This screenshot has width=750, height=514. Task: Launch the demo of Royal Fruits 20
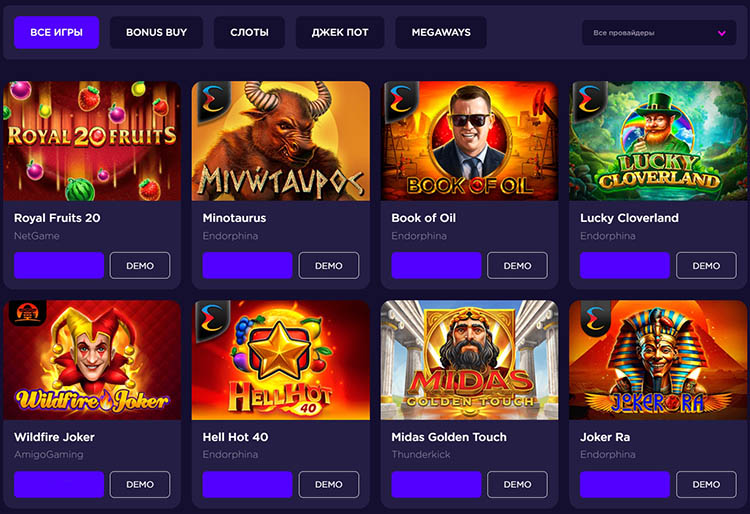coord(140,265)
